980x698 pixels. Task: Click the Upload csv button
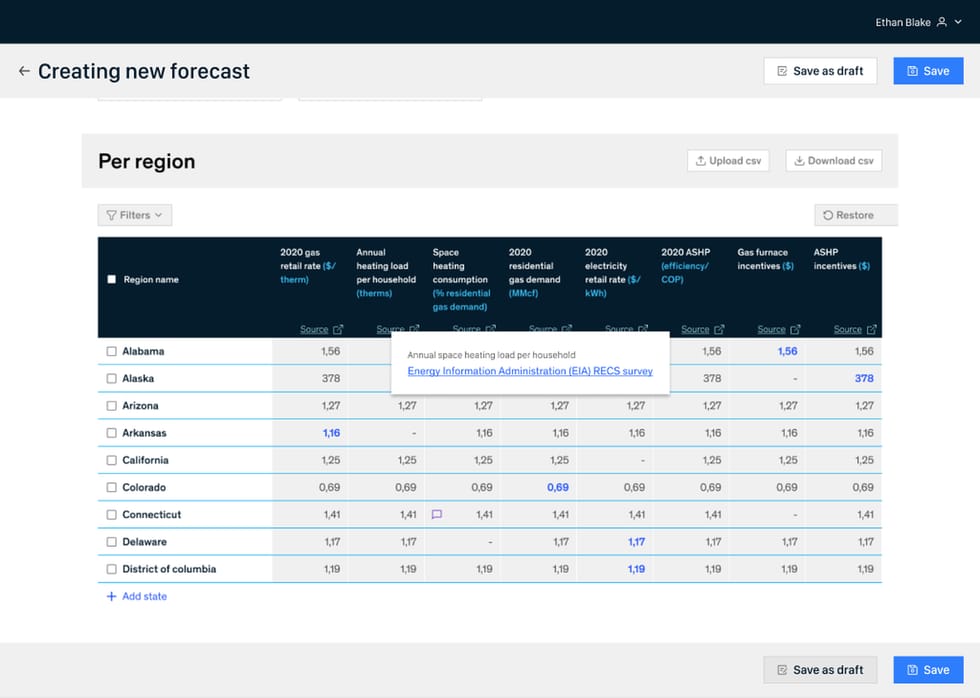pos(728,161)
